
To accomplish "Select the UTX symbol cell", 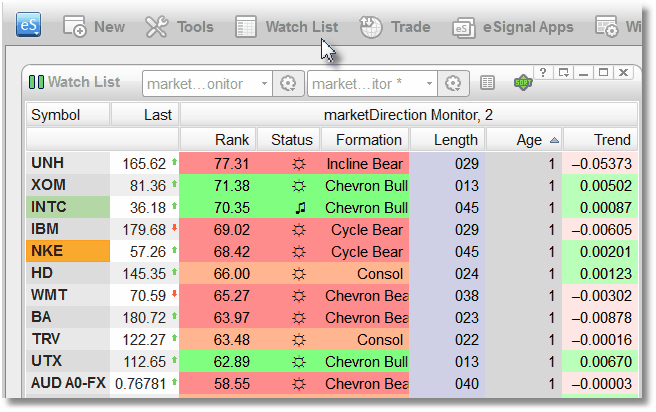I will (68, 361).
